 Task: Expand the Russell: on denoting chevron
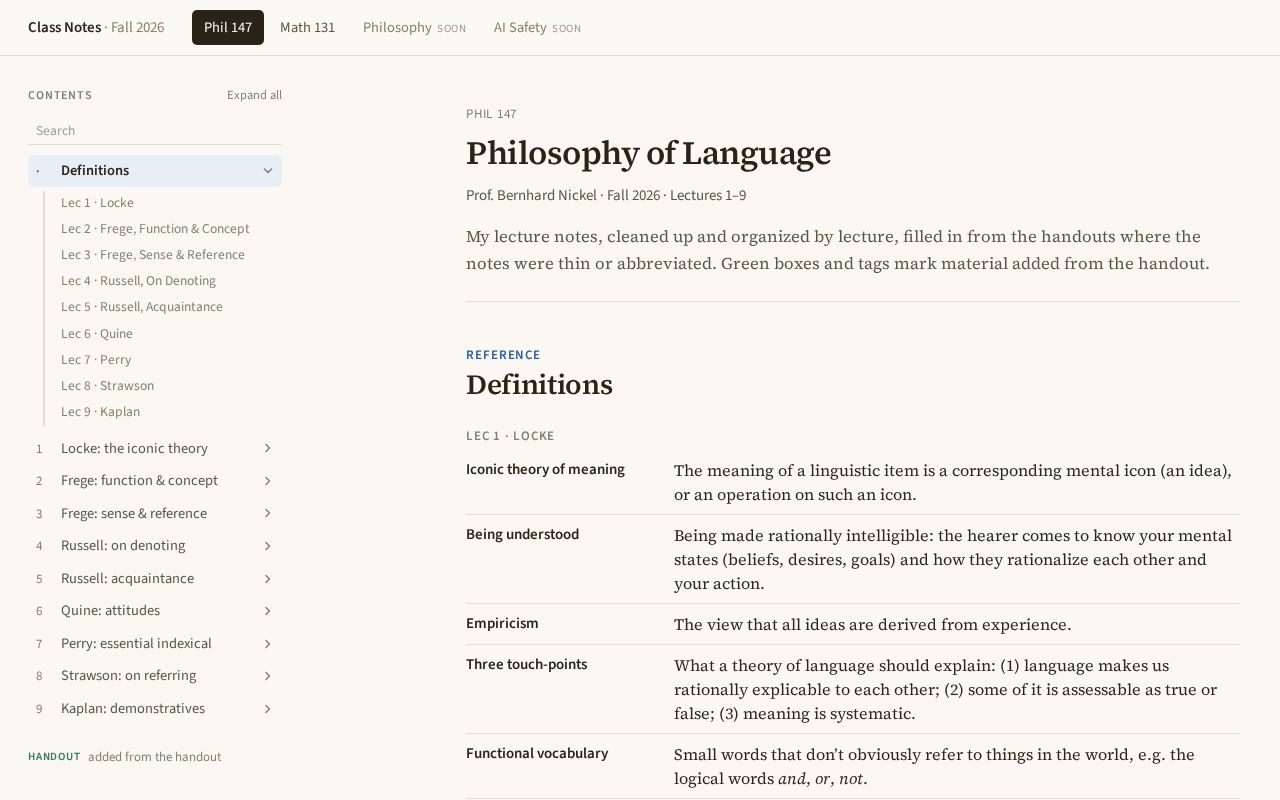[x=268, y=546]
